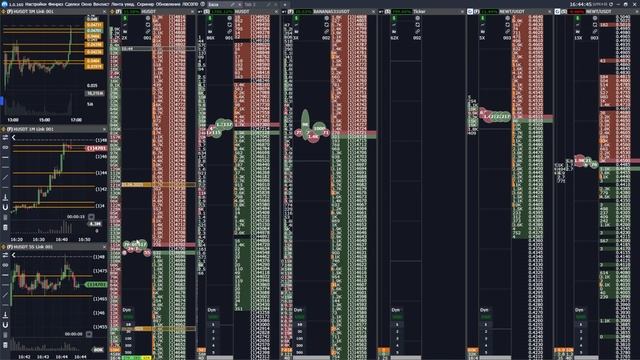Viewport: 640px width, 360px height.
Task: Click swap arrows icon in HUSDT 5S chart toolbar
Action: 5,255
